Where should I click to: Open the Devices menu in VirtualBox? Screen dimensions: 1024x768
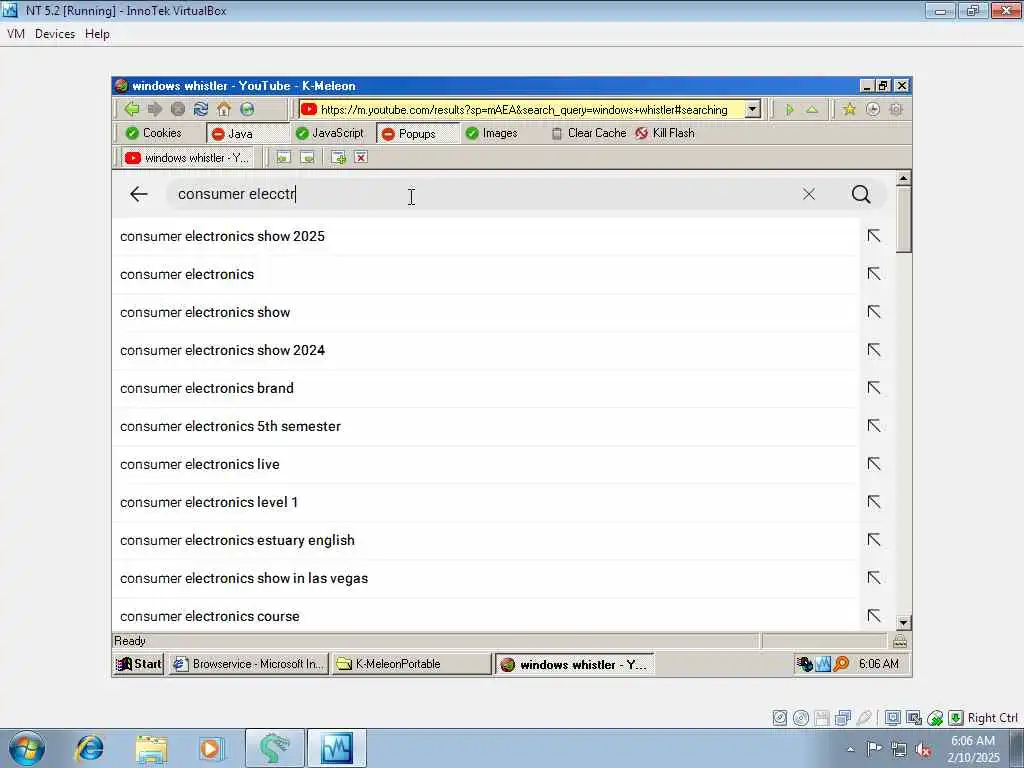pyautogui.click(x=55, y=34)
